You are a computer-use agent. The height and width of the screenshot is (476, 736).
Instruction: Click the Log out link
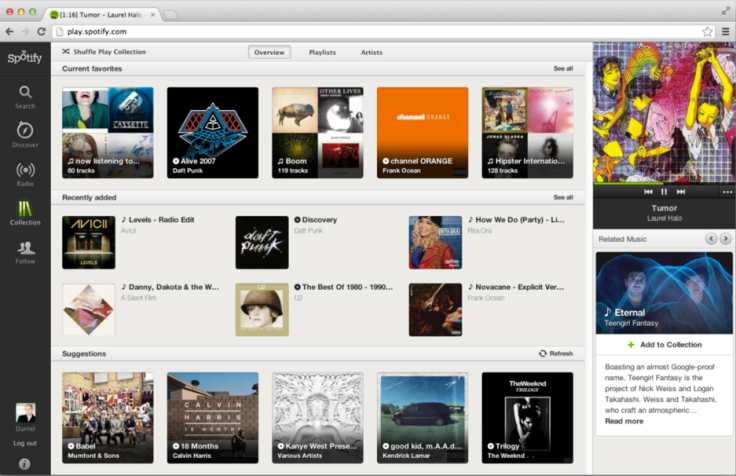point(25,443)
